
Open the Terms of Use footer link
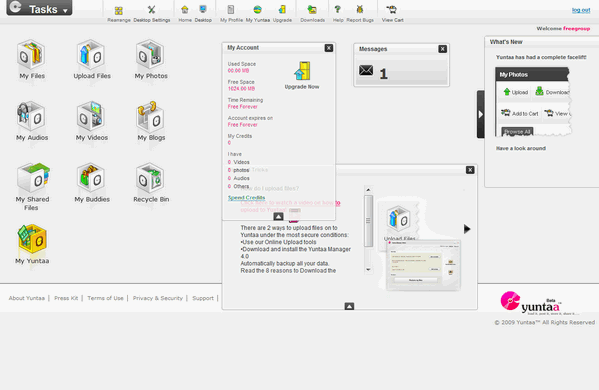pos(105,298)
